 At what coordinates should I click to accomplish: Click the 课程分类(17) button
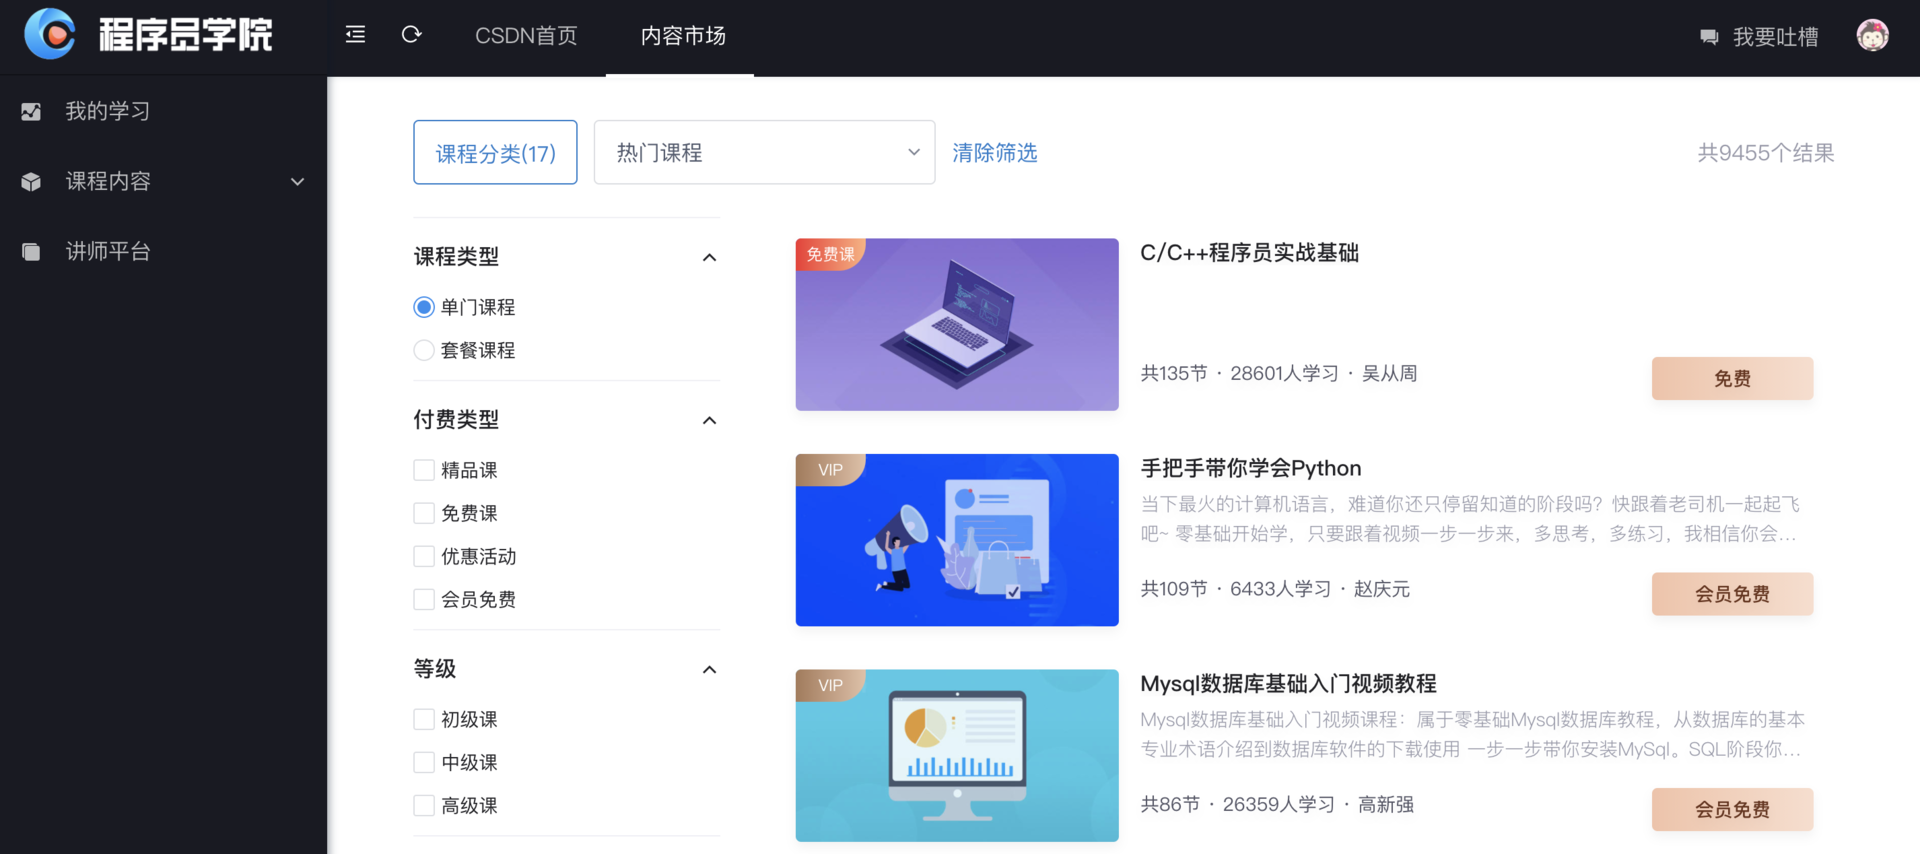click(495, 152)
